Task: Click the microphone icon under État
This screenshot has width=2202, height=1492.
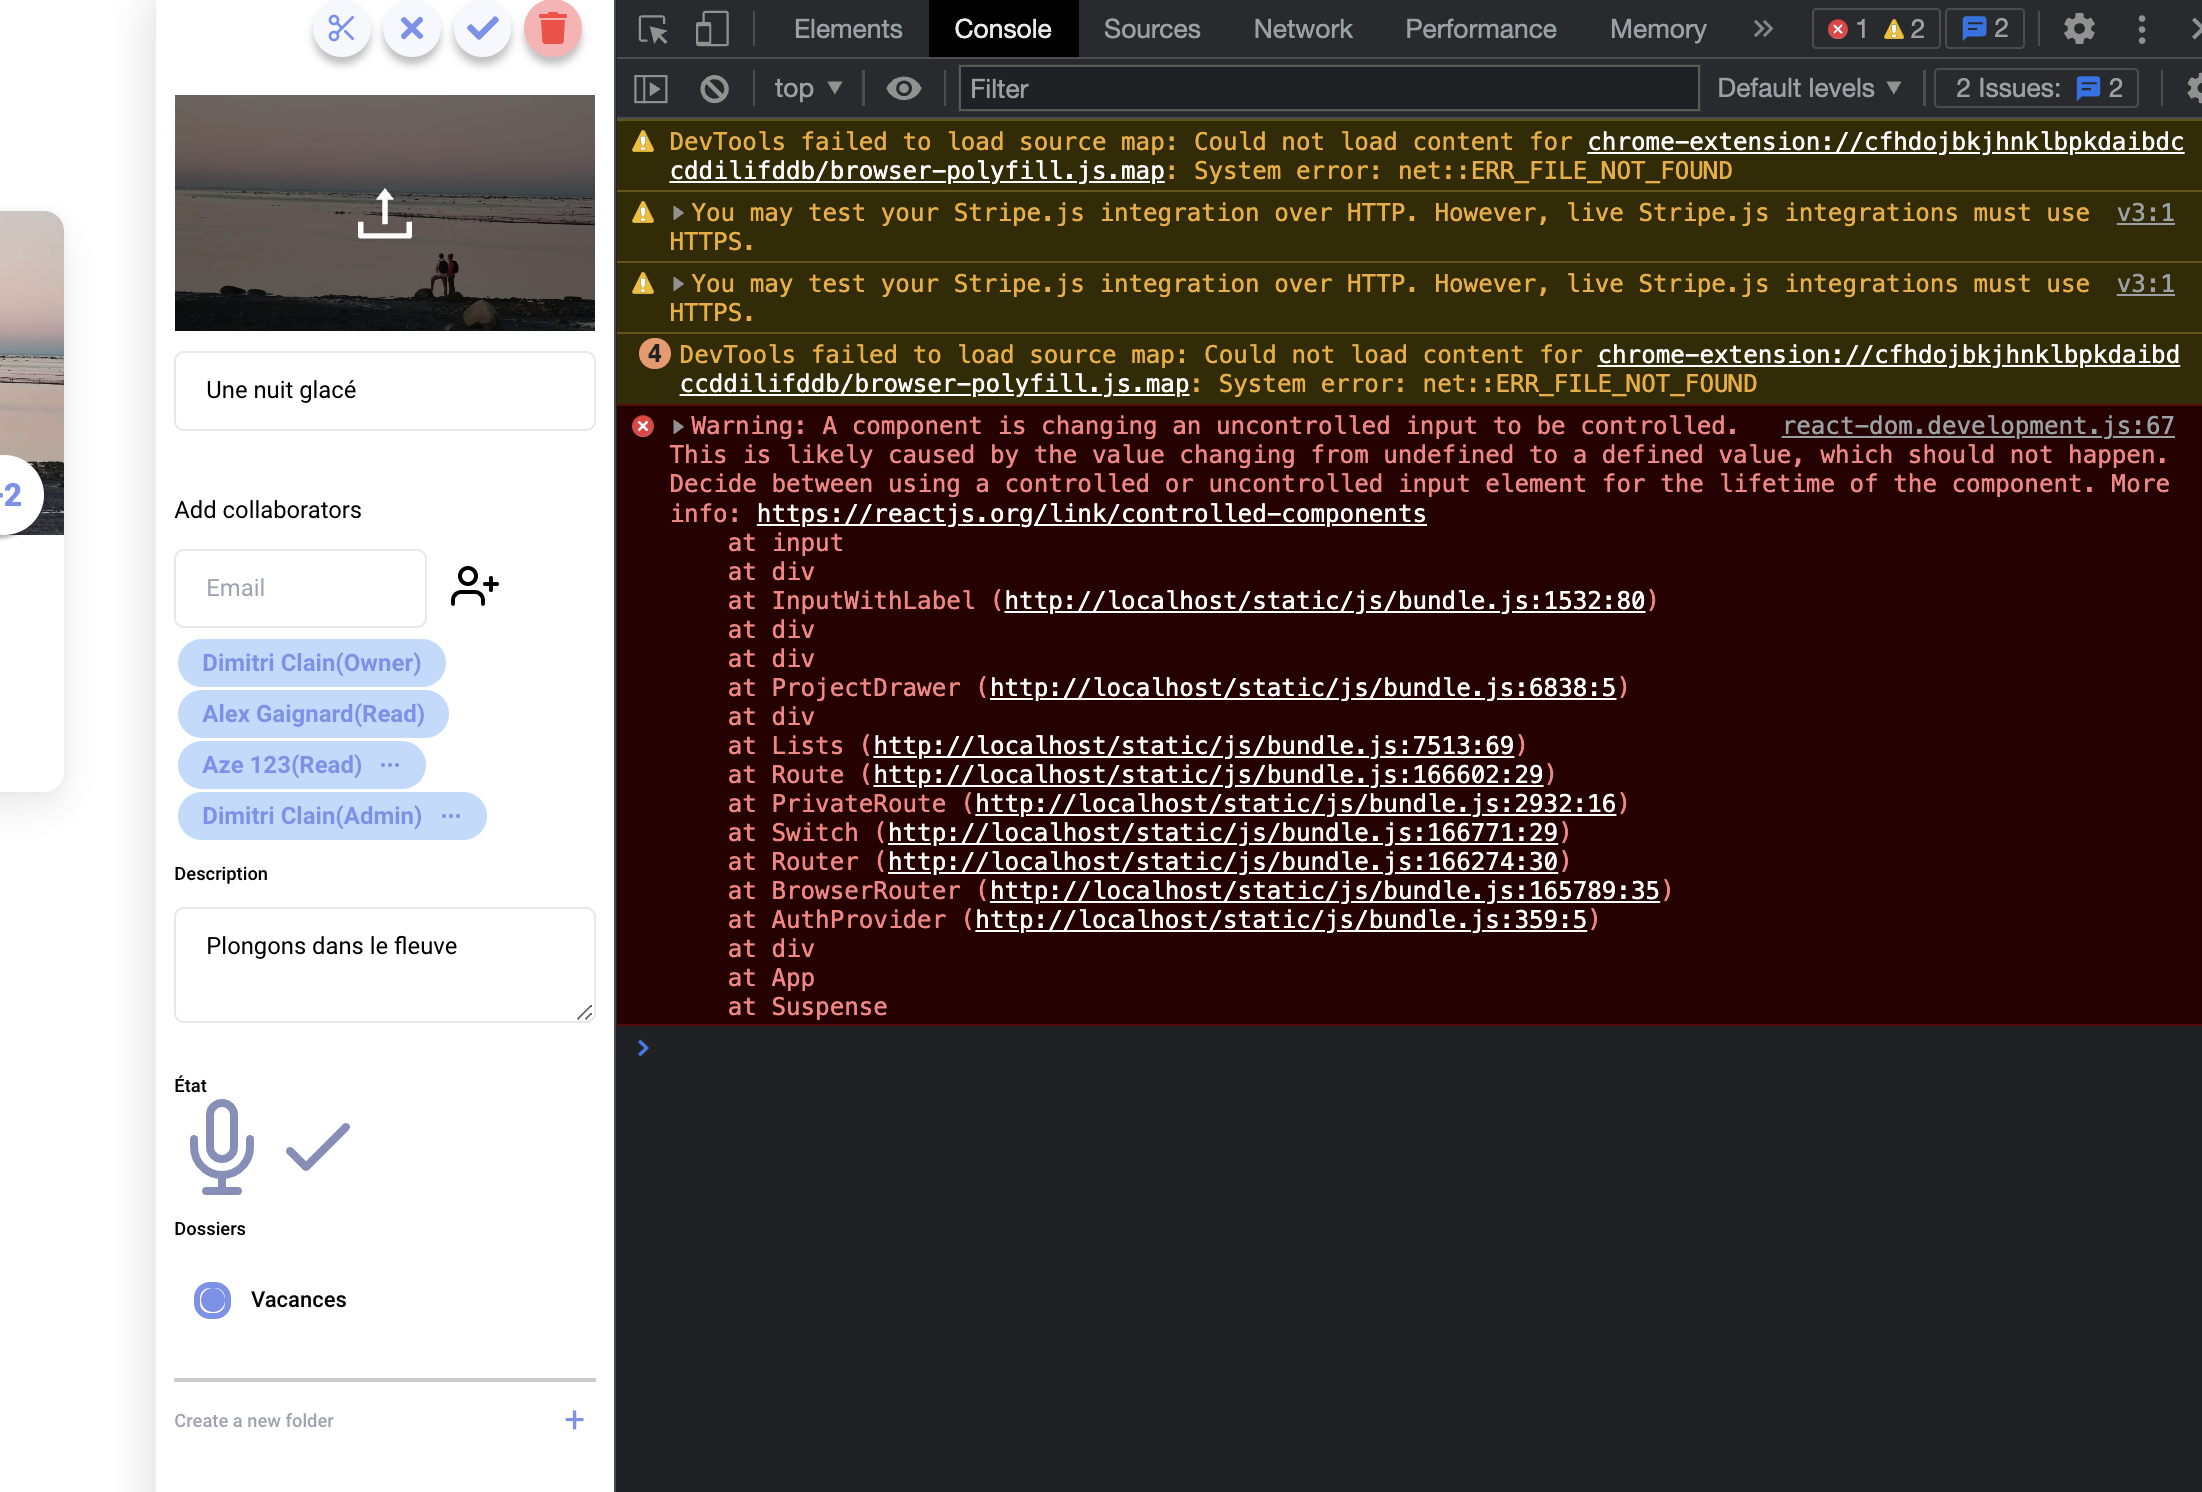Action: (x=221, y=1146)
